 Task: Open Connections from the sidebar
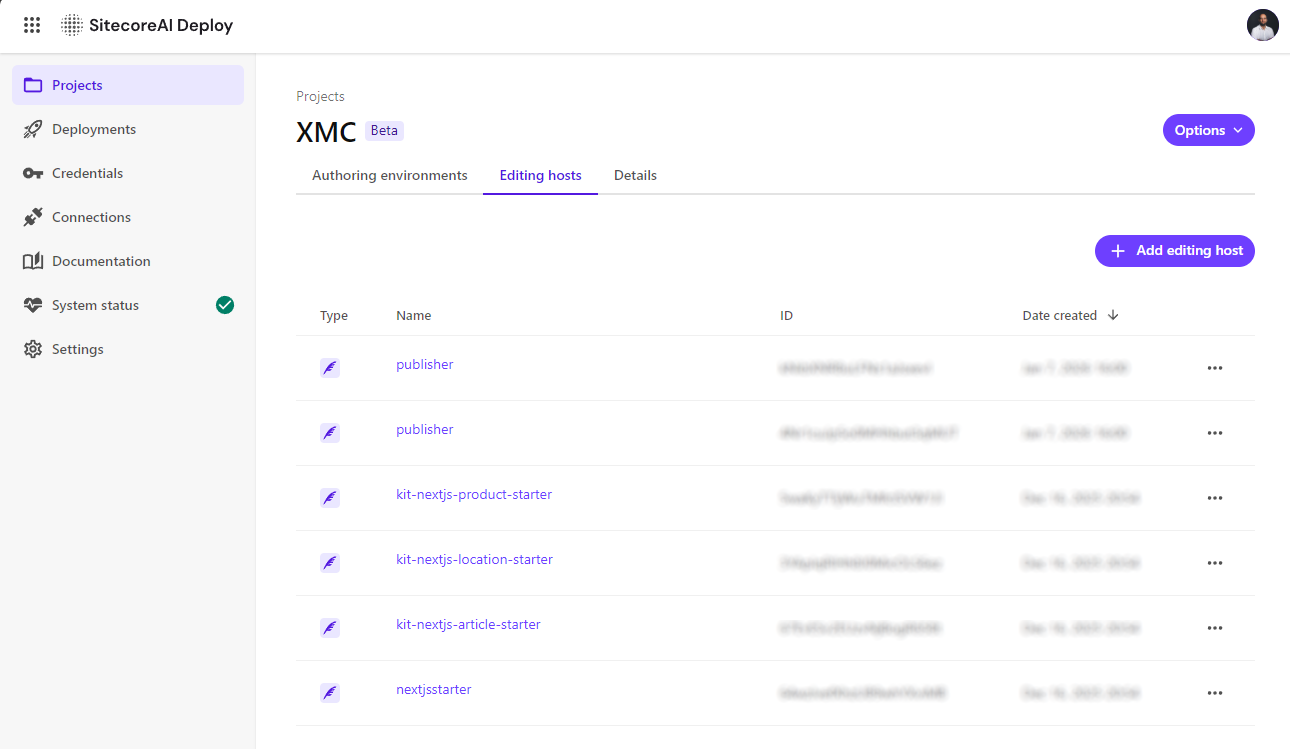91,217
